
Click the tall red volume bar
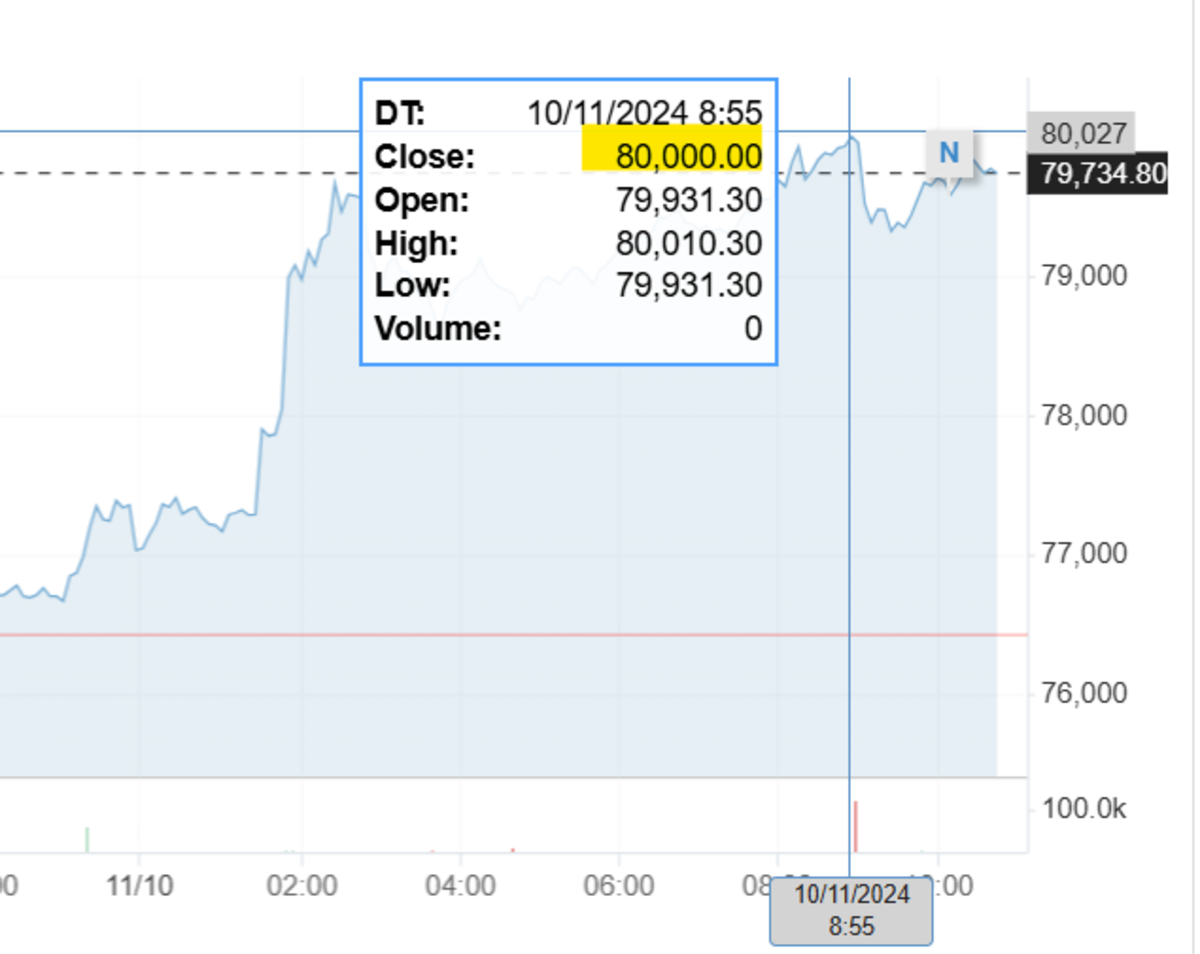(856, 826)
